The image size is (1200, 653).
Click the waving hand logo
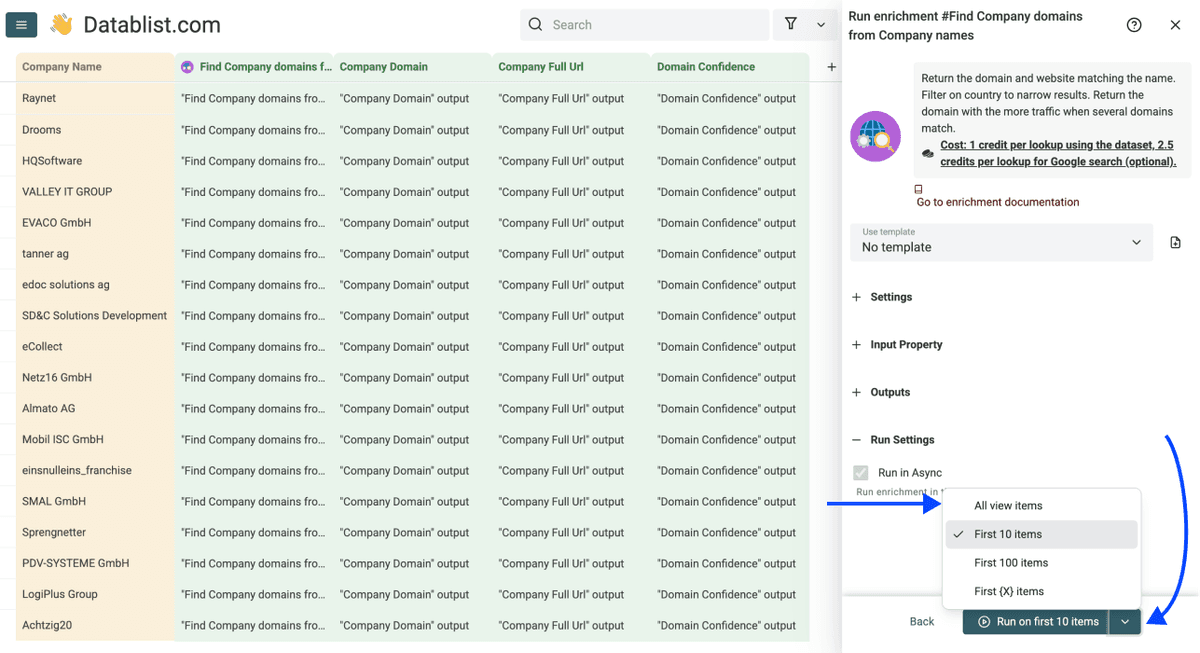tap(62, 25)
